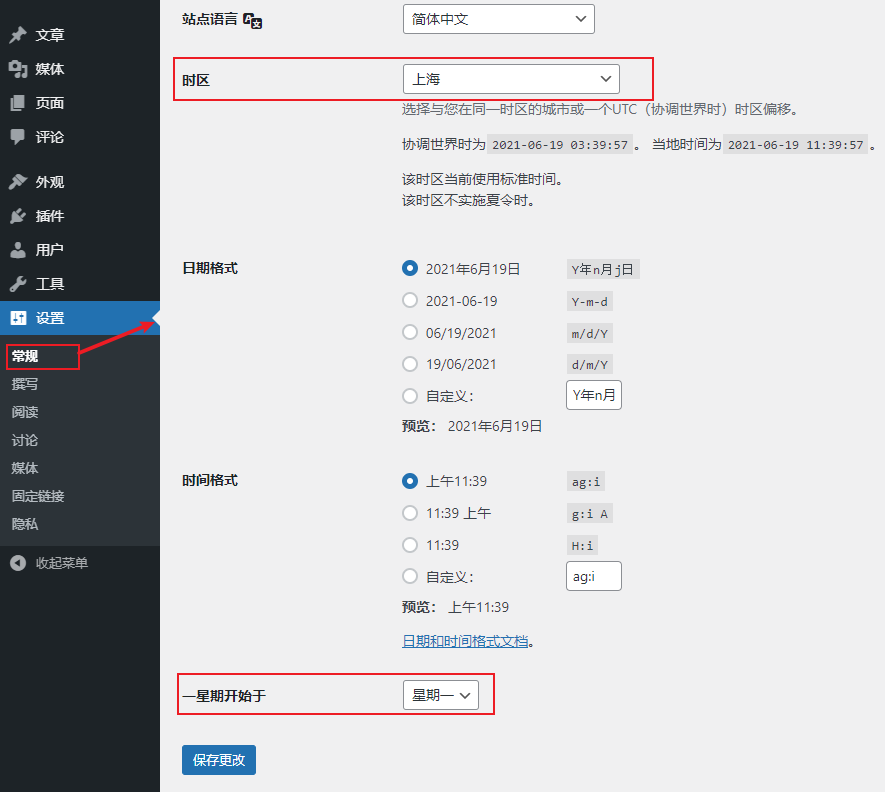Click the pages icon beside 页面
This screenshot has height=792, width=885.
[18, 103]
